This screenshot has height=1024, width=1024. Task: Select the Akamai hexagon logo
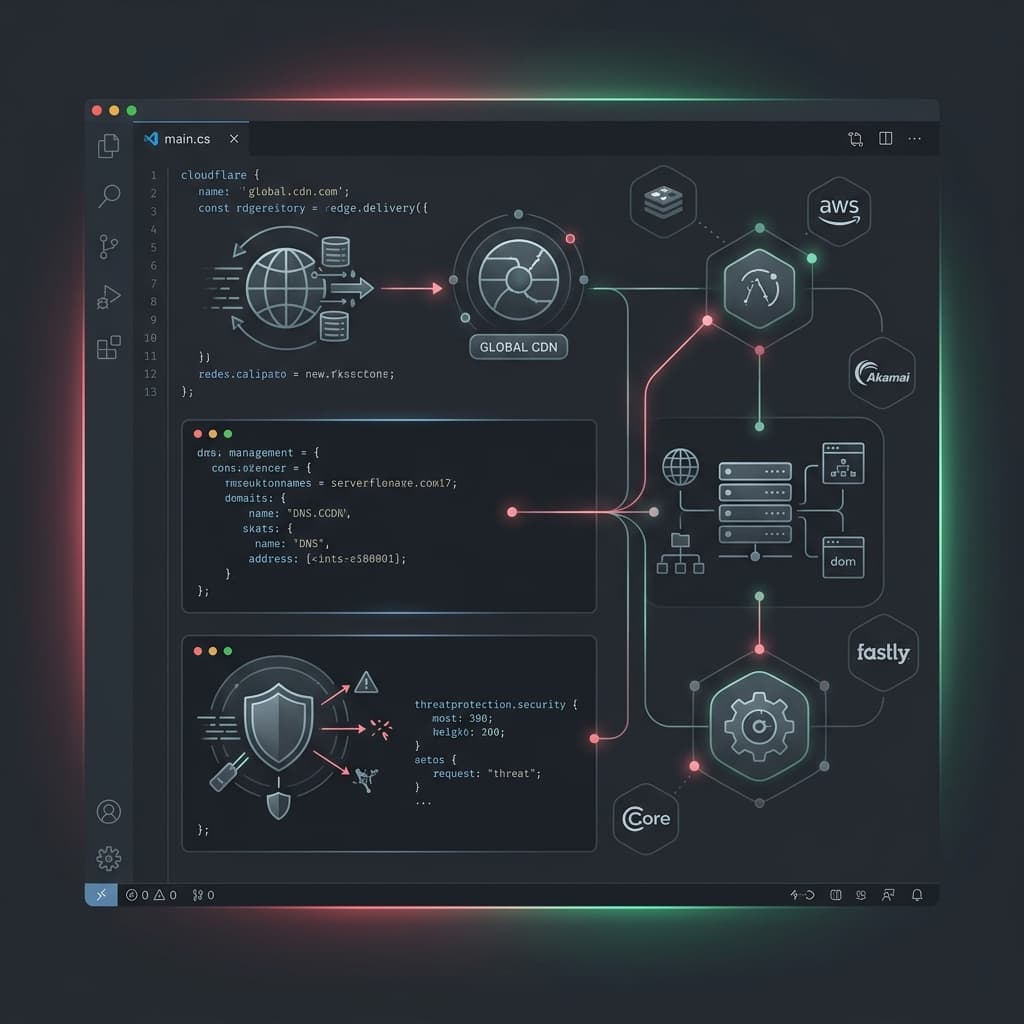[x=882, y=373]
